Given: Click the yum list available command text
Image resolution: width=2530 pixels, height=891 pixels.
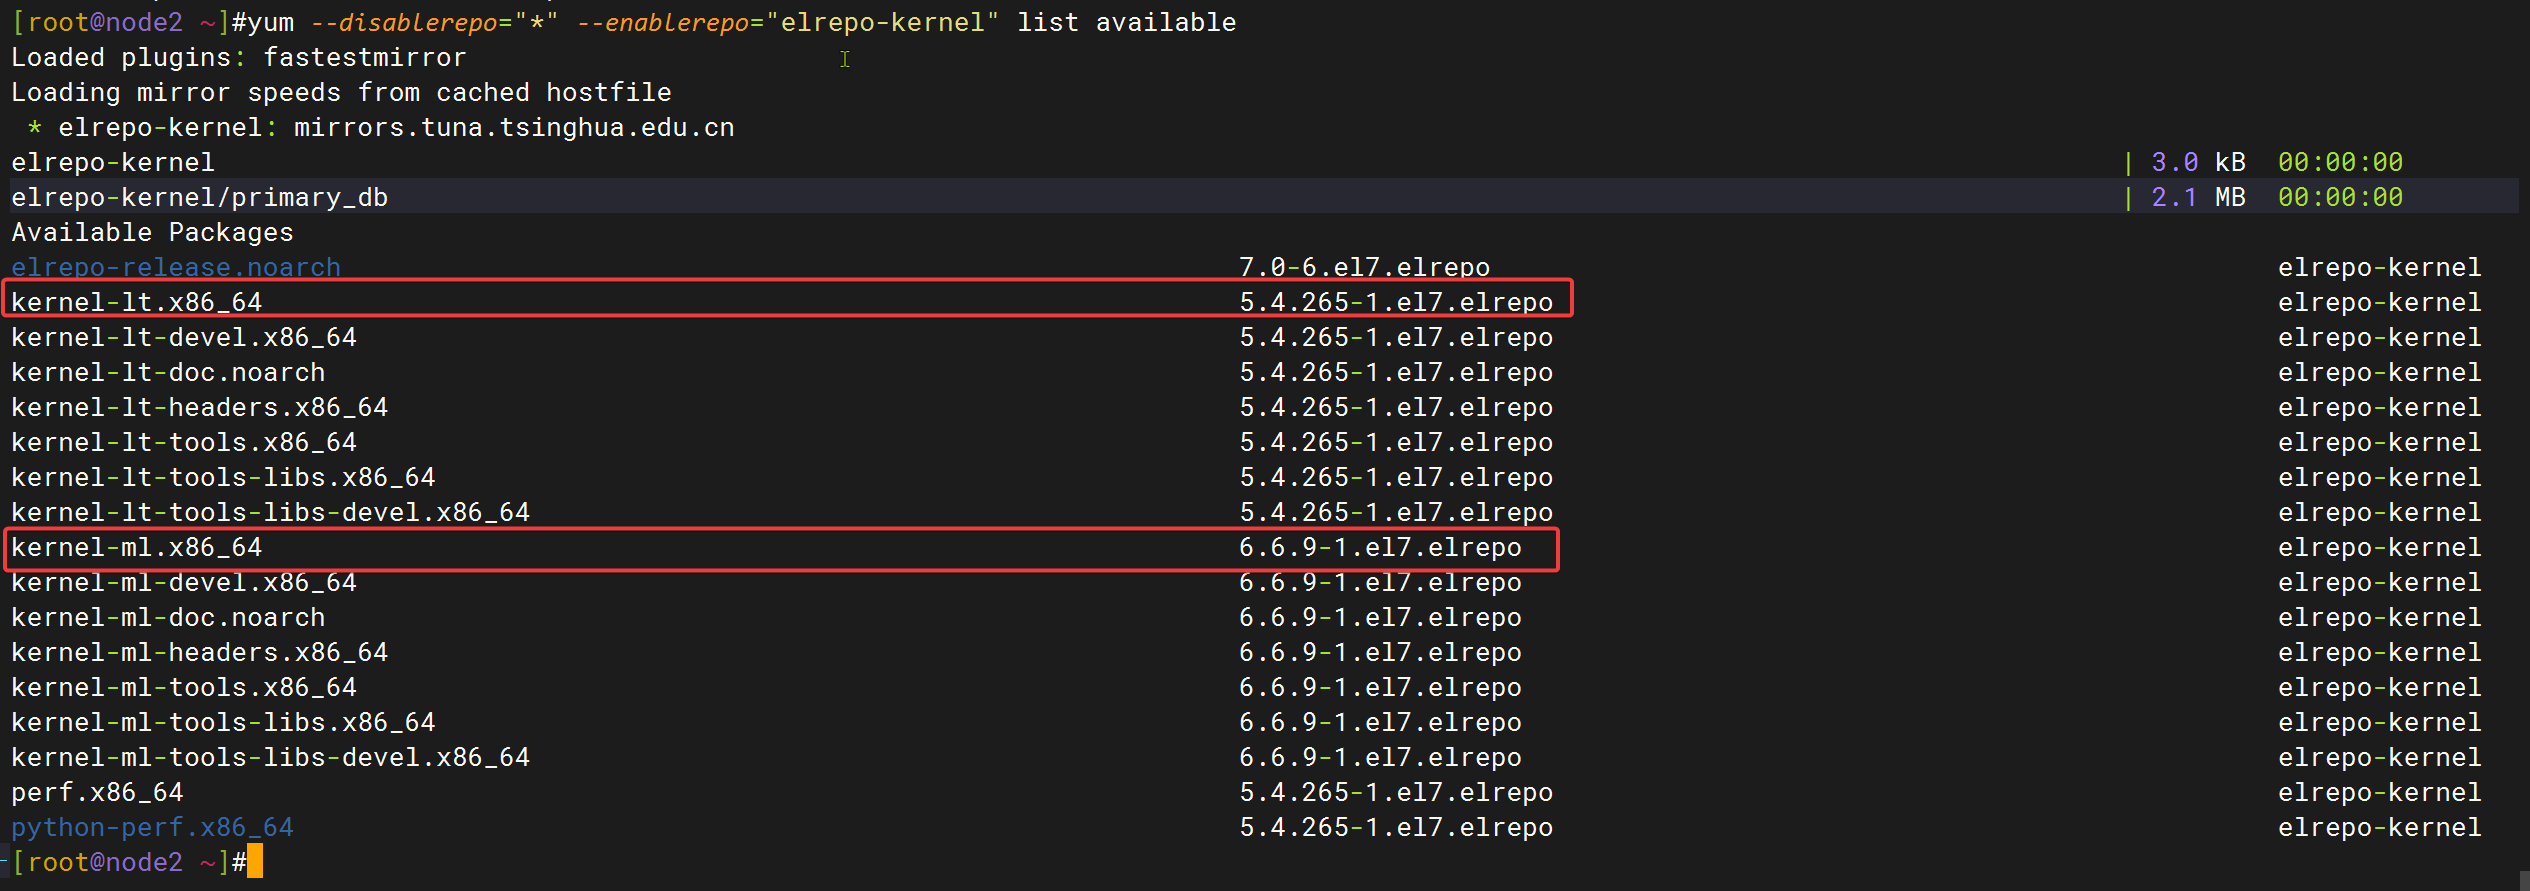Looking at the screenshot, I should (742, 22).
